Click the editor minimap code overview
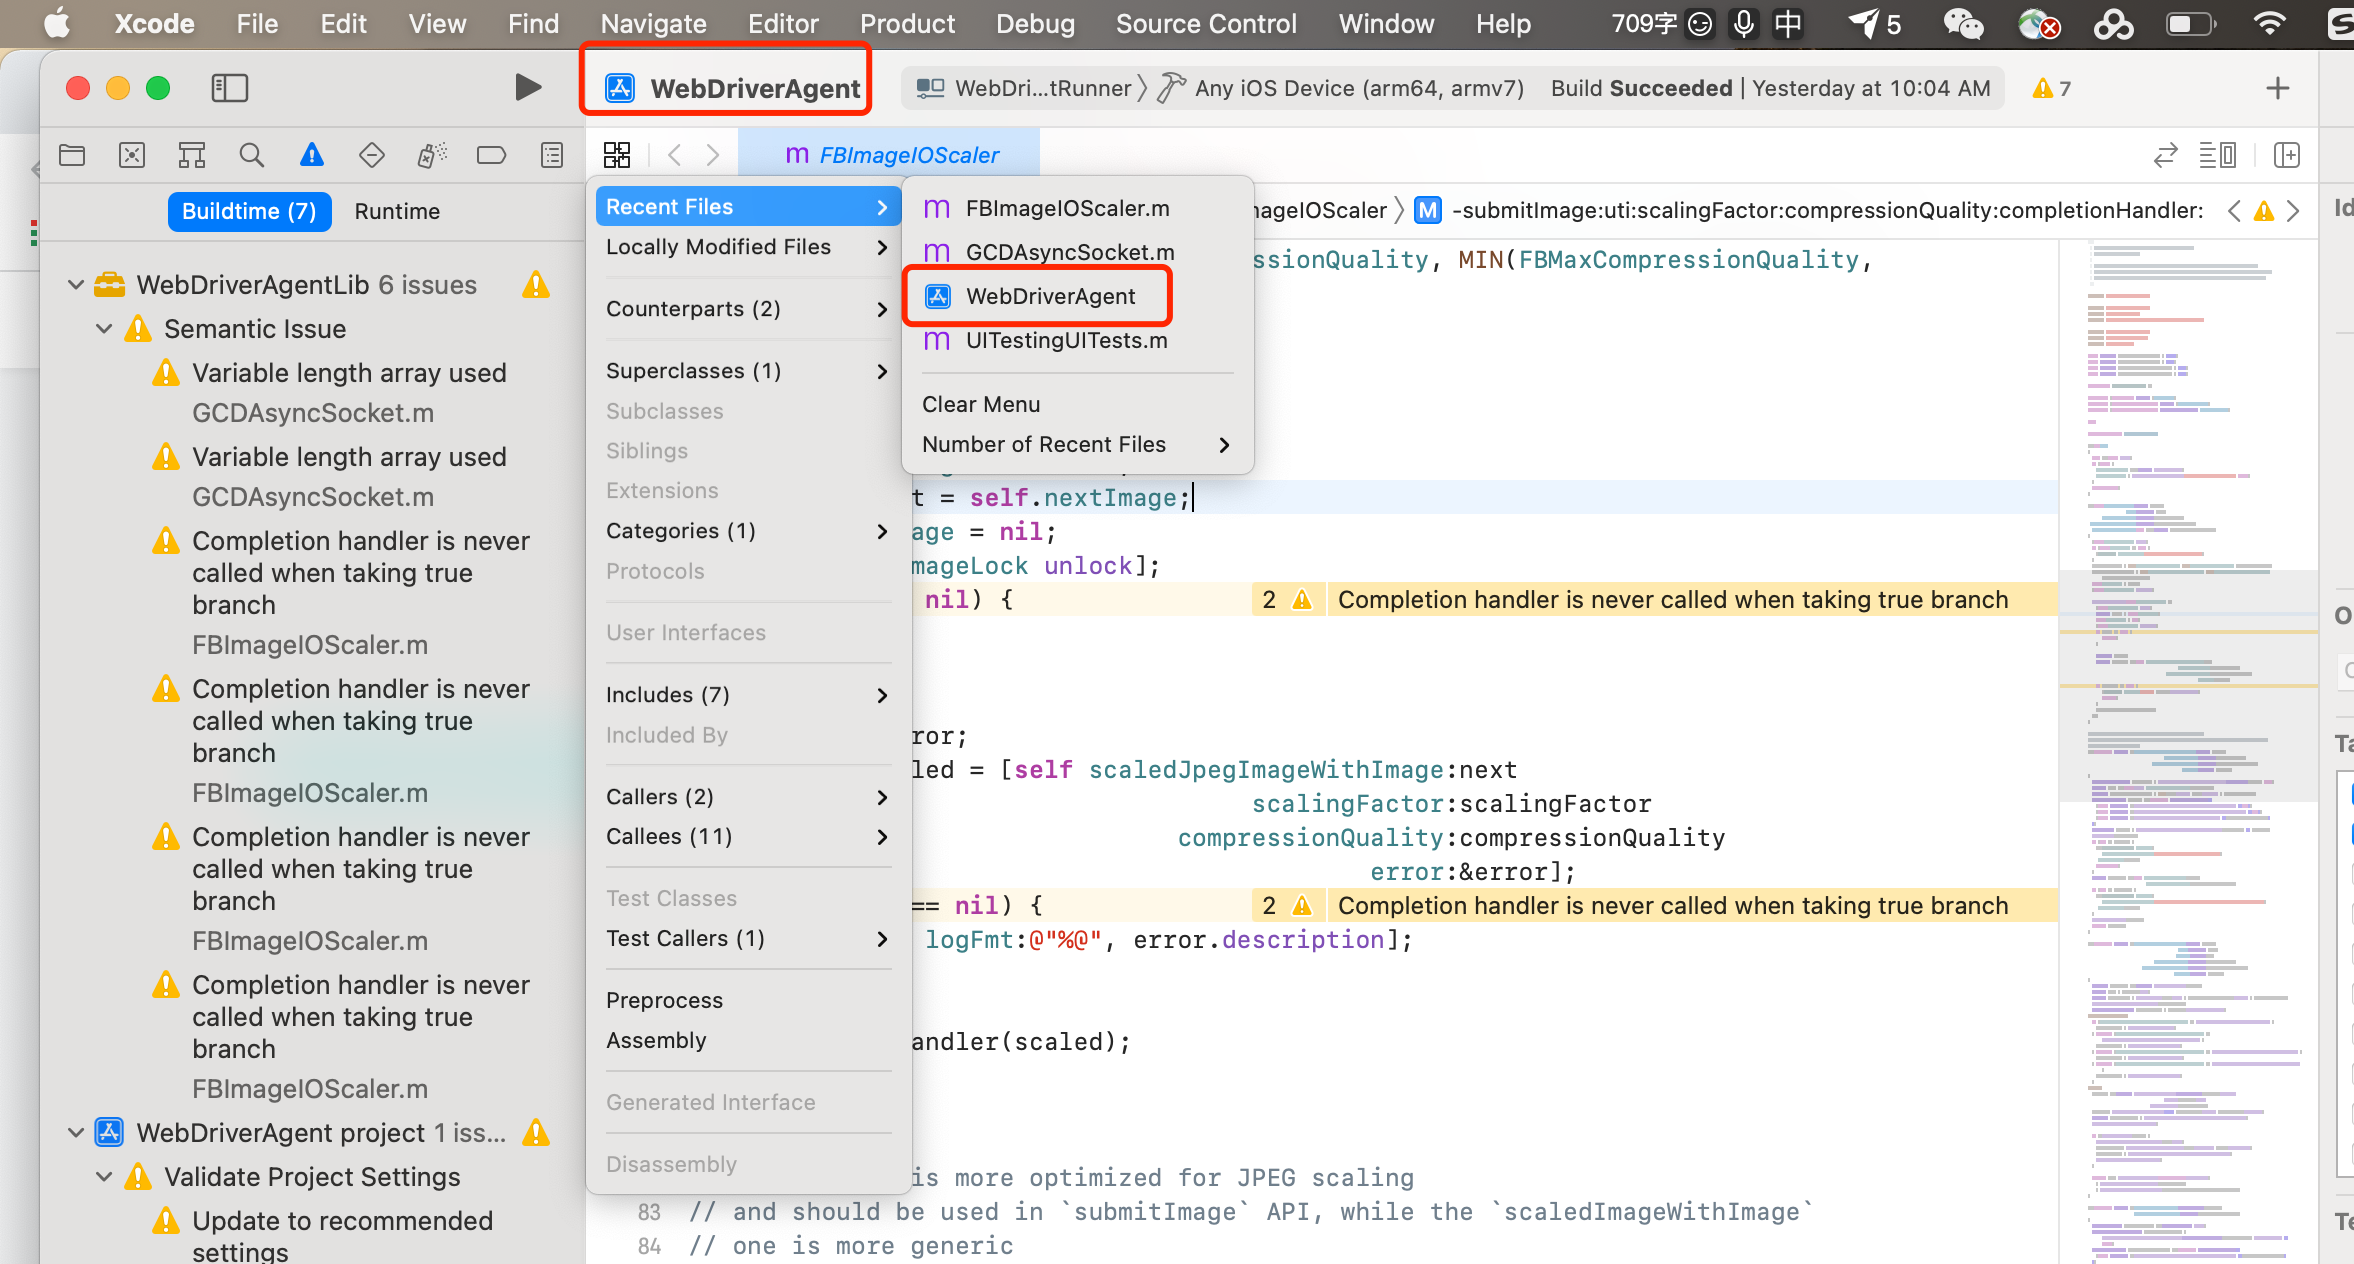2354x1264 pixels. tap(2188, 750)
